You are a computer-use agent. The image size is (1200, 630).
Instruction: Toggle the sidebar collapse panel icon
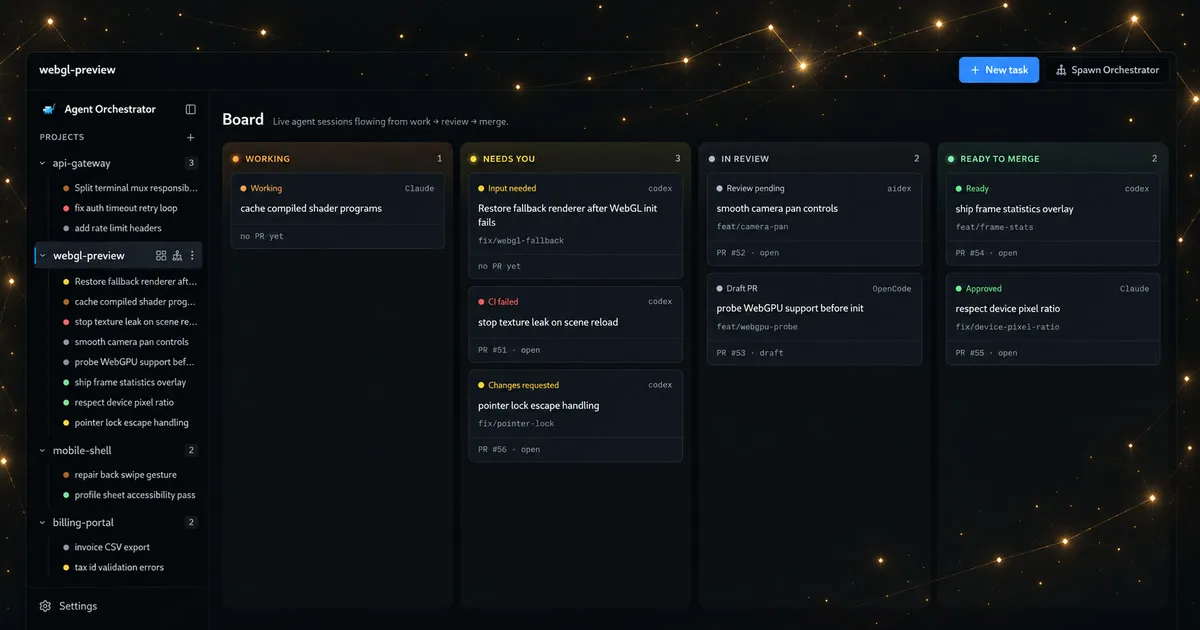tap(191, 109)
